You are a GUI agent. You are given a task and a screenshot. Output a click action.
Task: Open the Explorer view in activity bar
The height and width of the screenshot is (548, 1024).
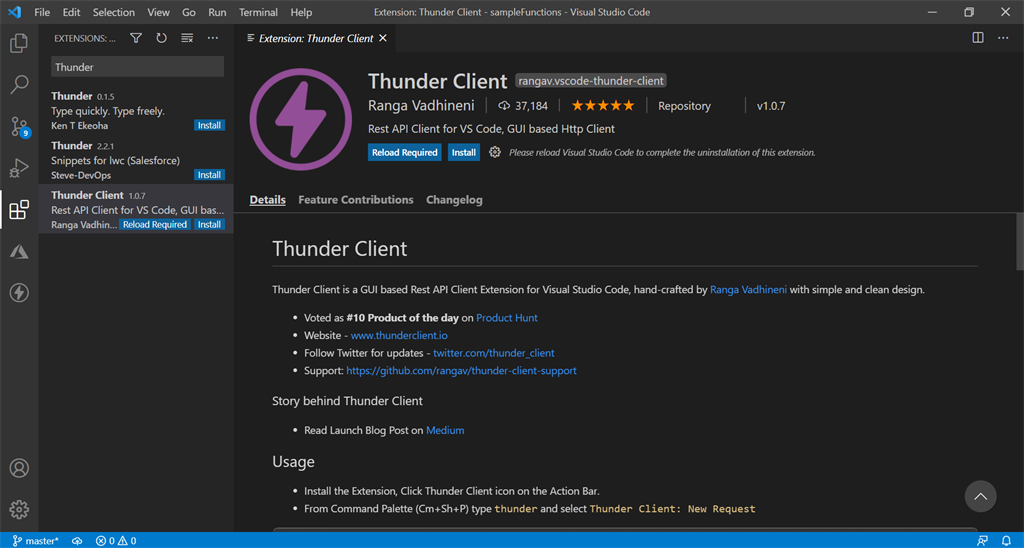coord(19,43)
